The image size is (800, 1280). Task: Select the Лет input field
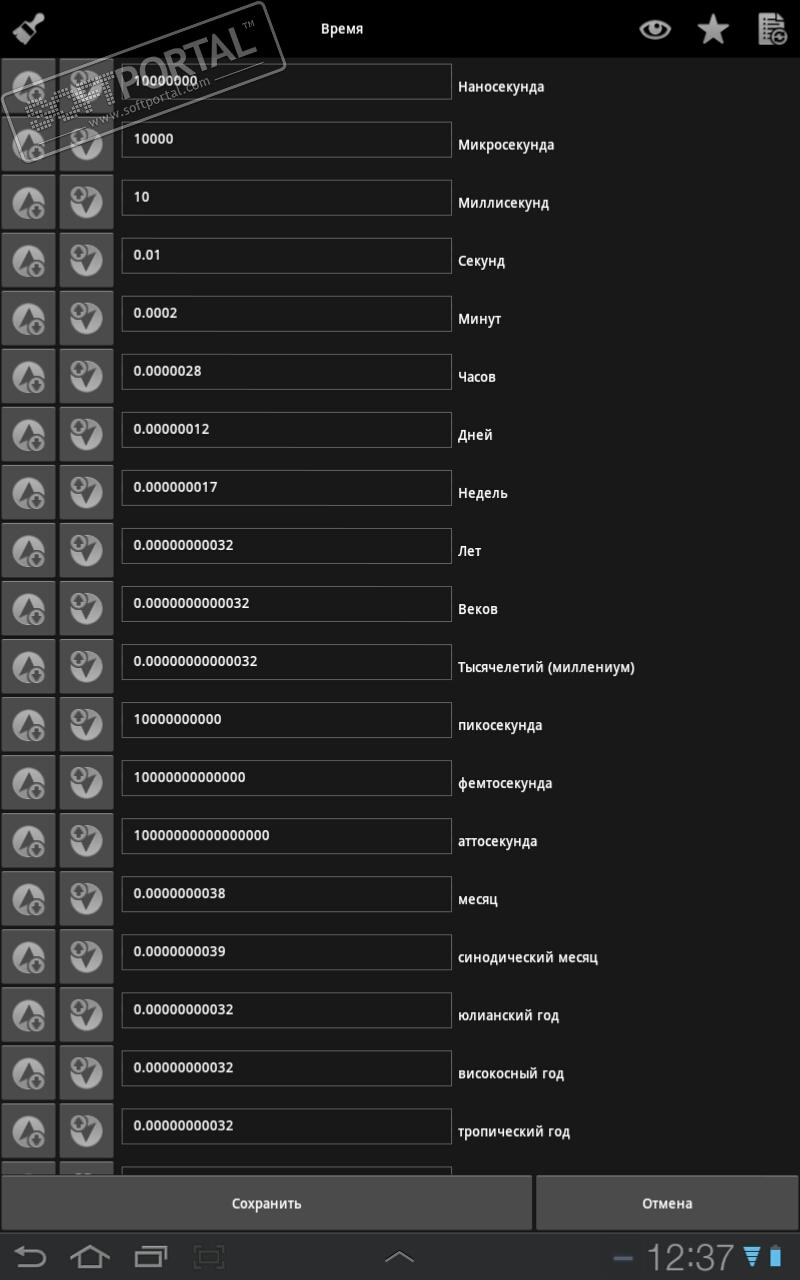pos(286,545)
